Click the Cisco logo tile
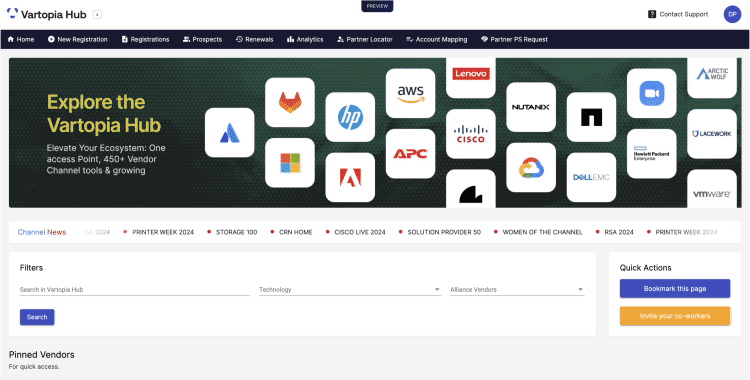 471,134
